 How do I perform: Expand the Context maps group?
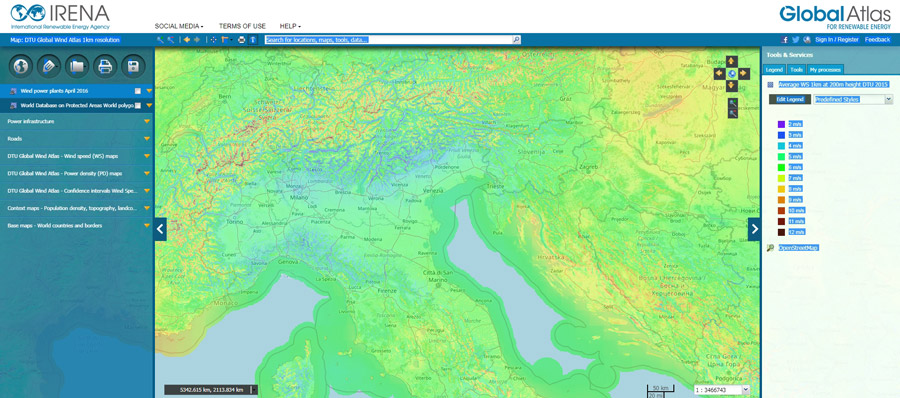click(x=146, y=208)
